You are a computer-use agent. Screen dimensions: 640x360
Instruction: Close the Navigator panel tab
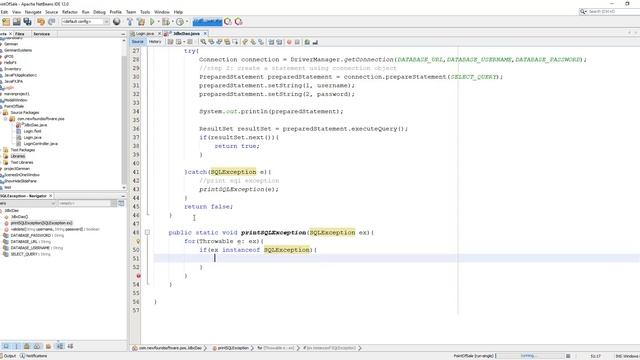tap(51, 196)
